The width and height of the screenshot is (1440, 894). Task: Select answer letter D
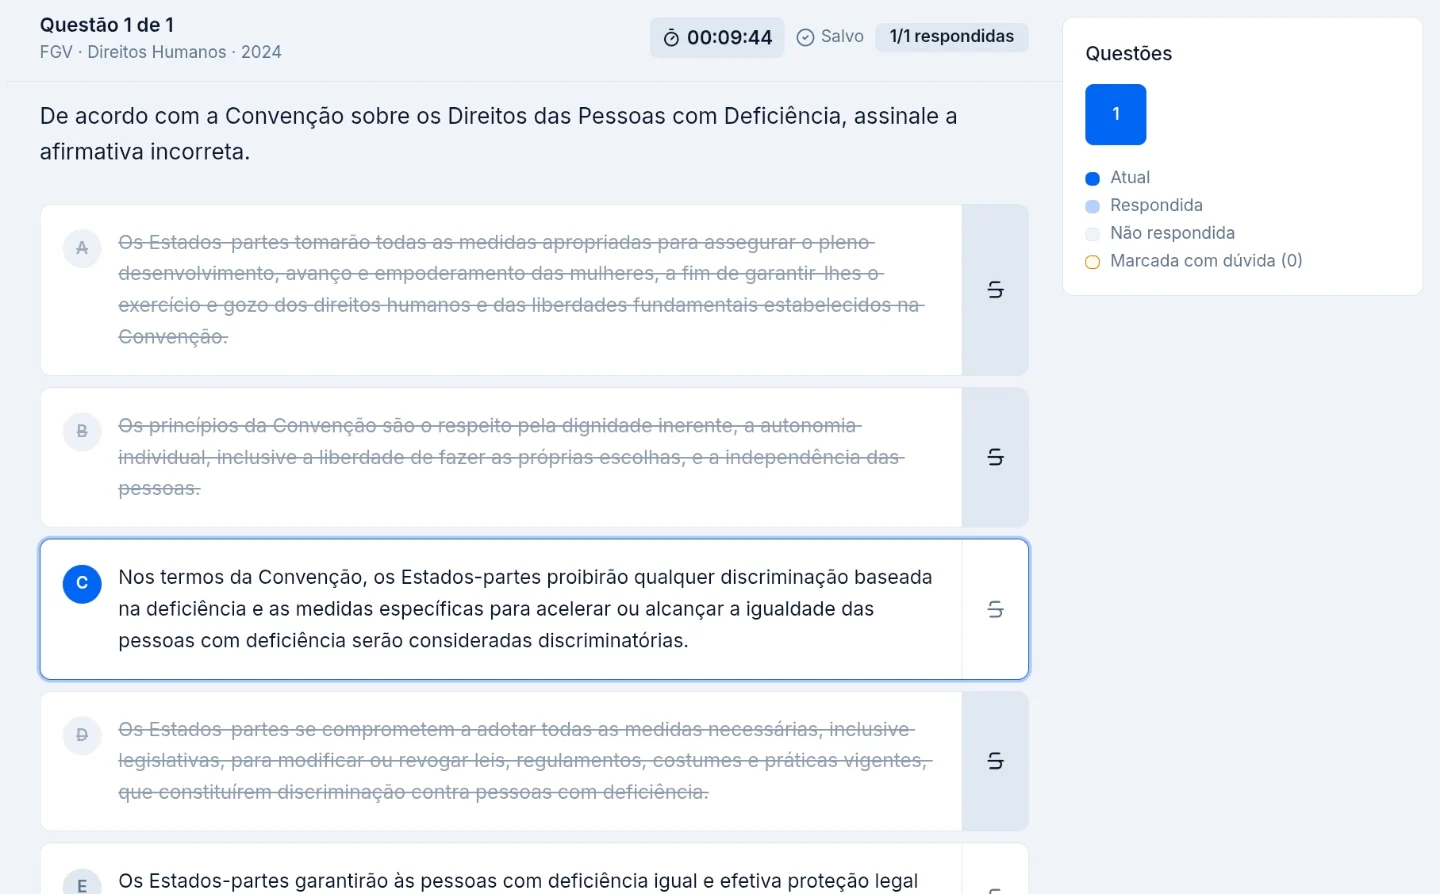[82, 735]
